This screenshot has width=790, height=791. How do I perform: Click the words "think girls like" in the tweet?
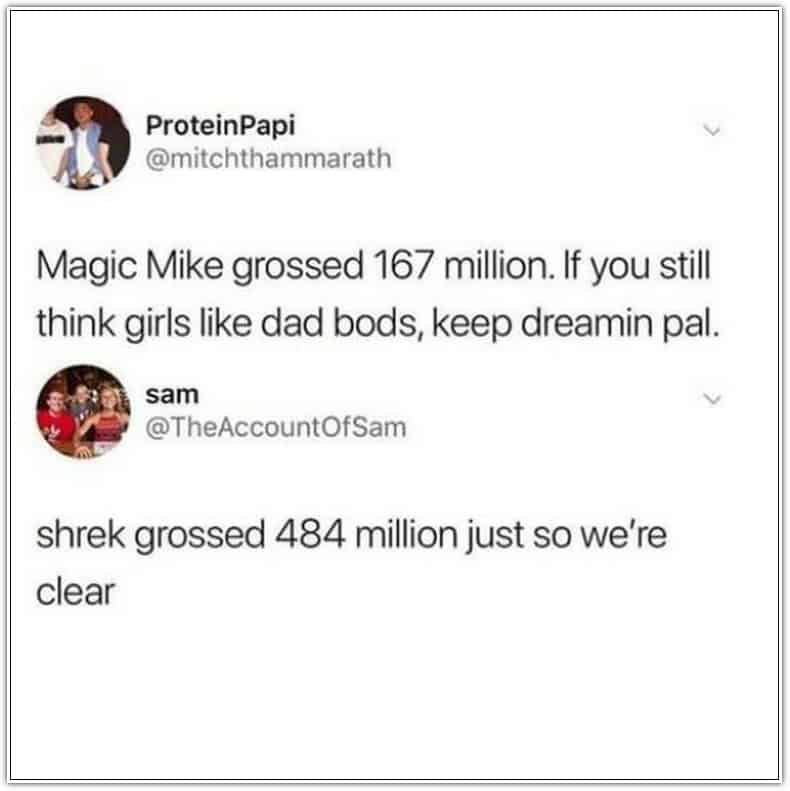coord(144,324)
